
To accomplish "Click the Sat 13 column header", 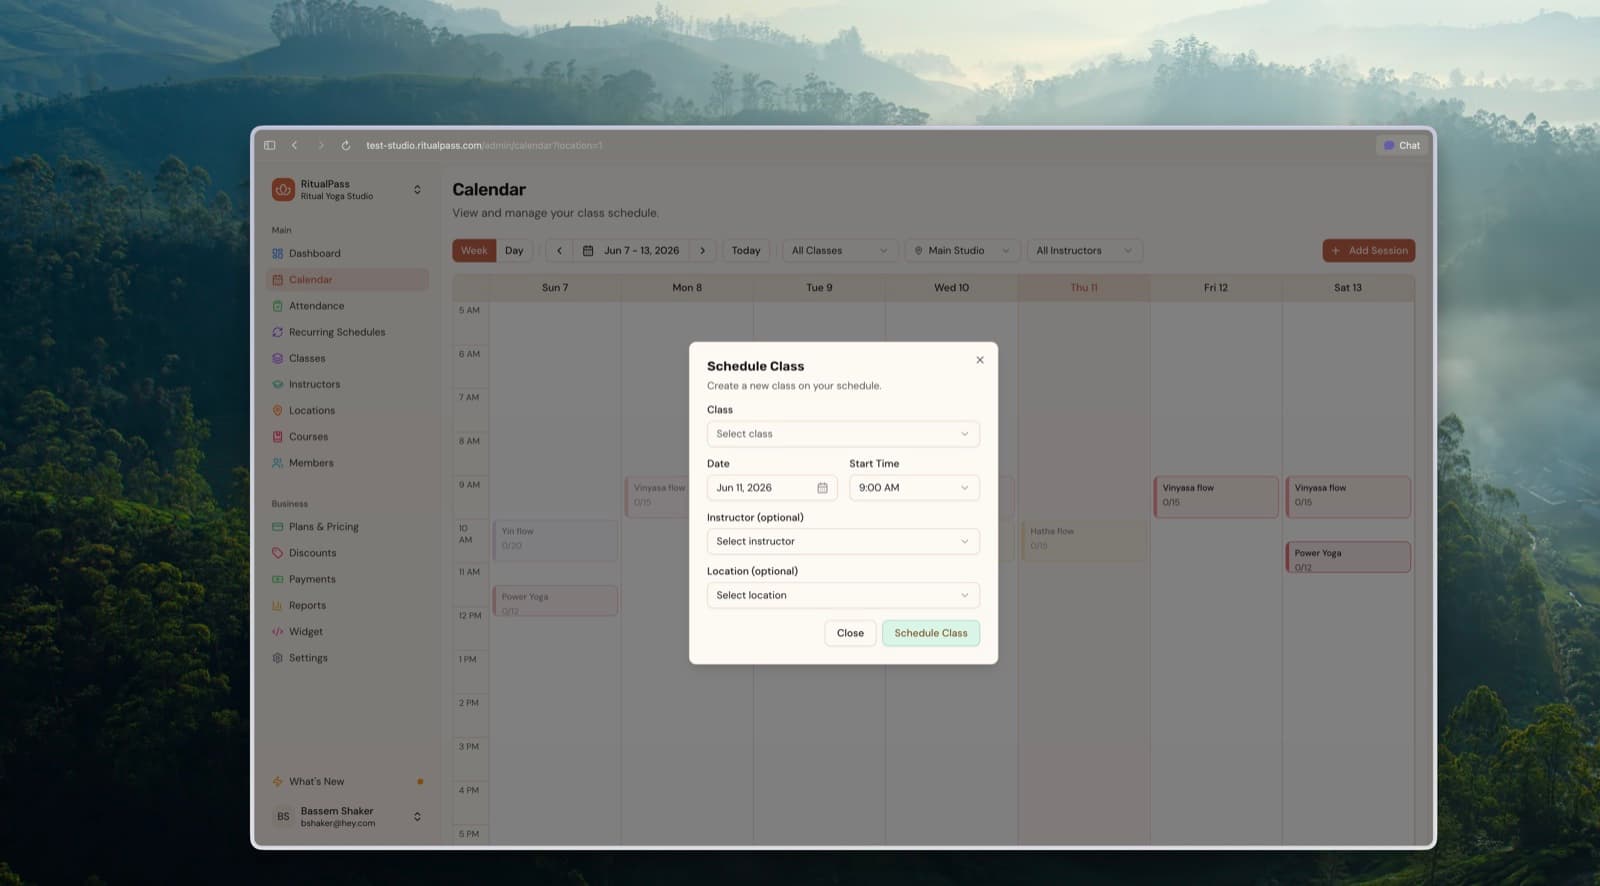I will click(x=1348, y=288).
